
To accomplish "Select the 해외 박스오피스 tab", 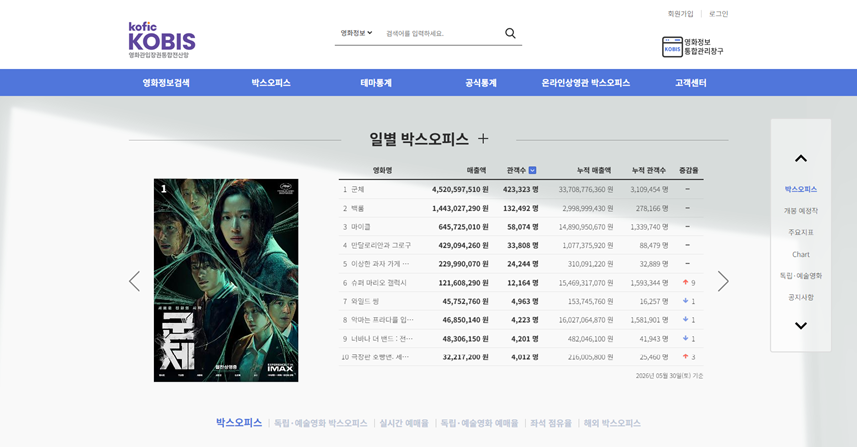I will tap(612, 423).
